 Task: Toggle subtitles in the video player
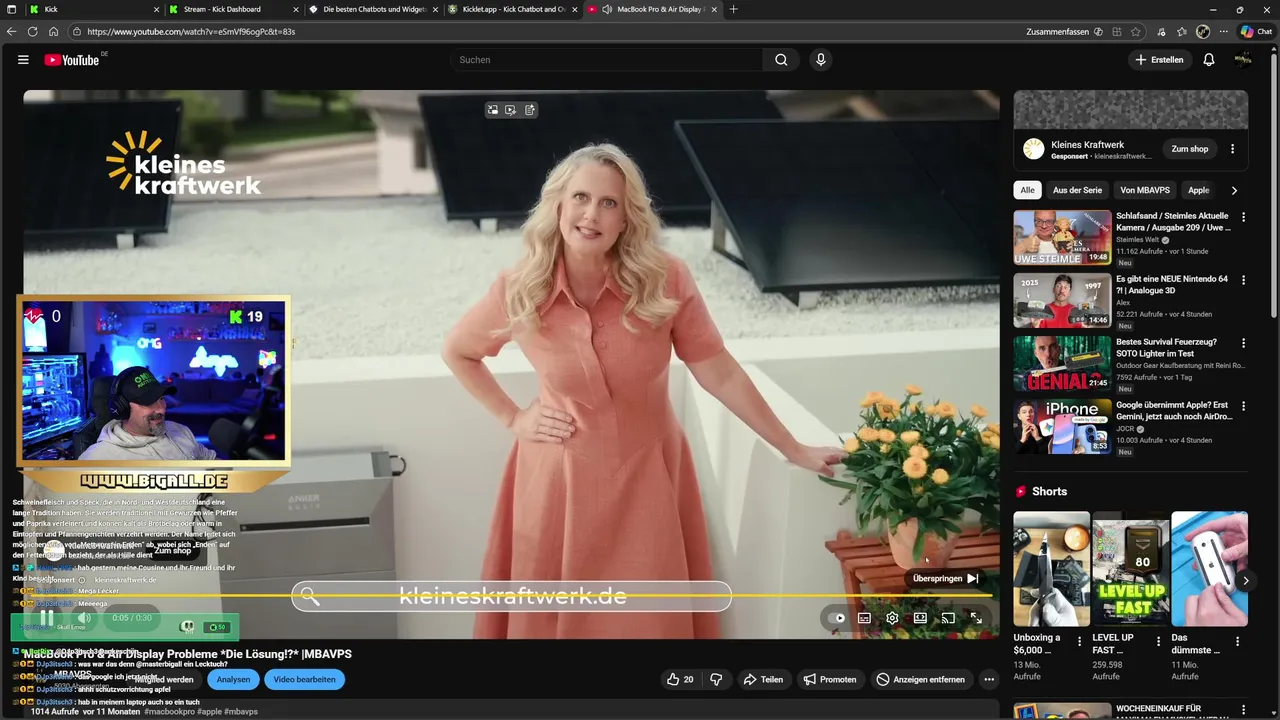864,618
